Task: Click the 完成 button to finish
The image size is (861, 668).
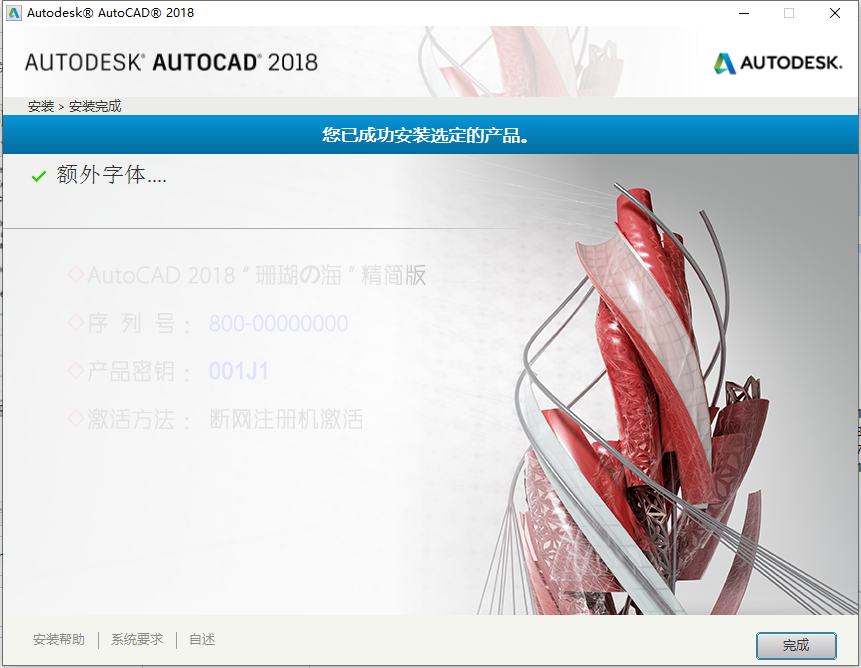Action: [796, 645]
